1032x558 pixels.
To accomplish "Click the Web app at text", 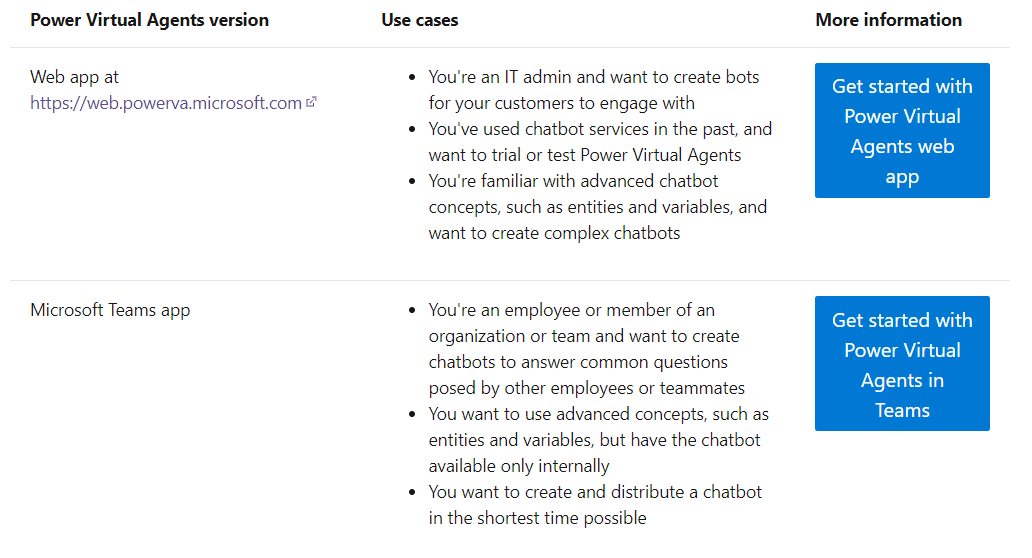I will (x=74, y=77).
